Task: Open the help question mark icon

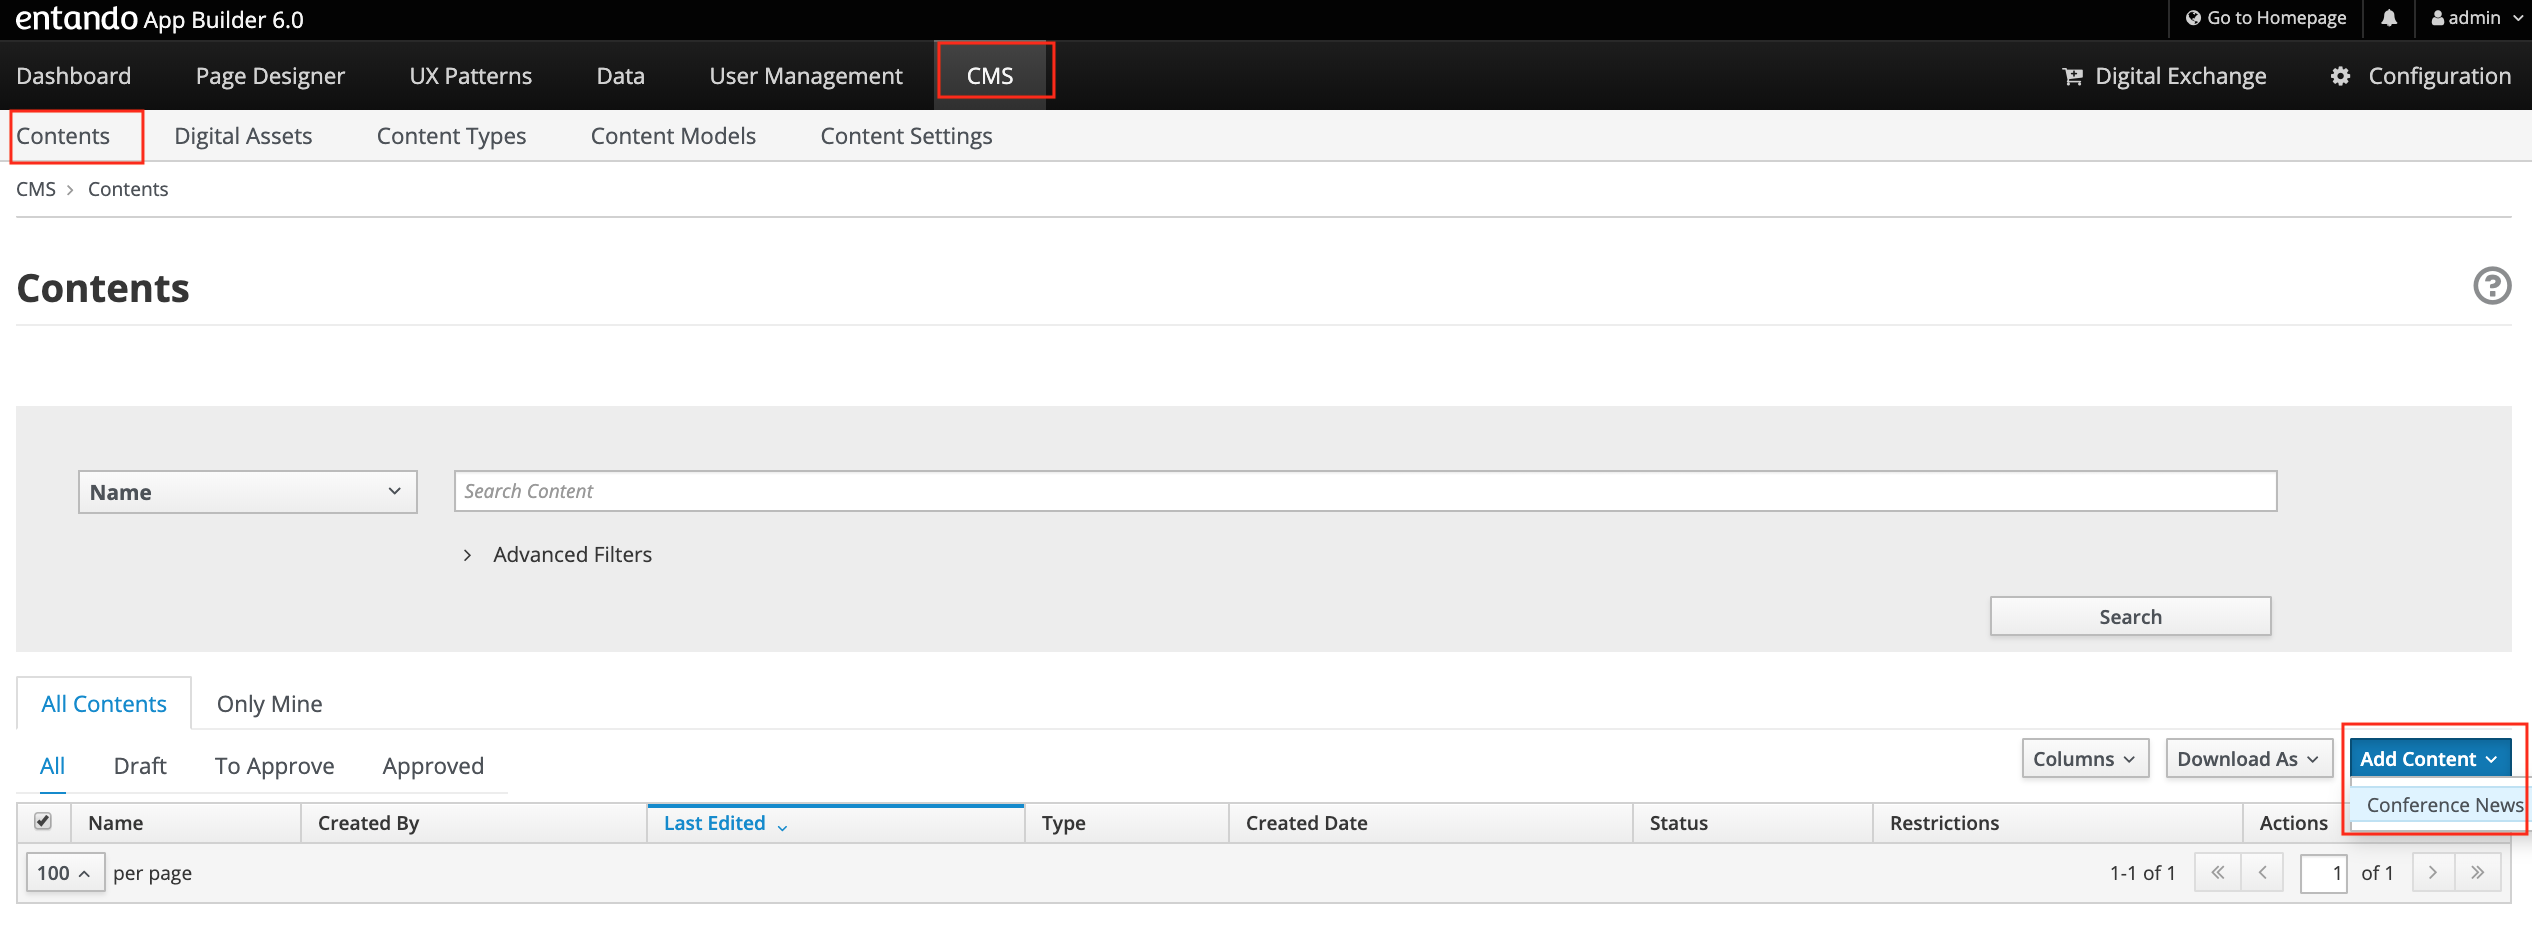Action: click(x=2491, y=286)
